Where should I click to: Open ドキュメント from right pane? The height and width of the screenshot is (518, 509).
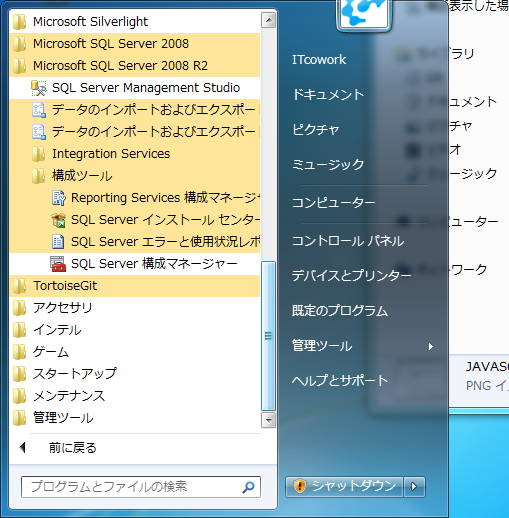(x=328, y=95)
